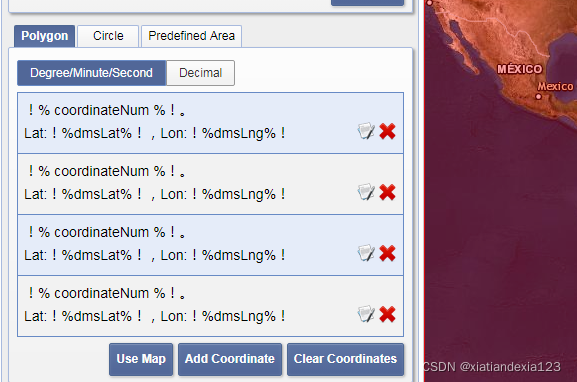Edit the second coordinate entry
577x382 pixels.
point(366,192)
